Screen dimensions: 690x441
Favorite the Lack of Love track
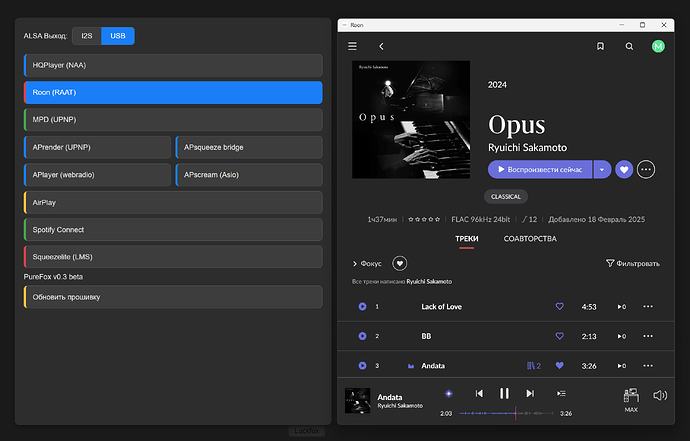pyautogui.click(x=559, y=306)
